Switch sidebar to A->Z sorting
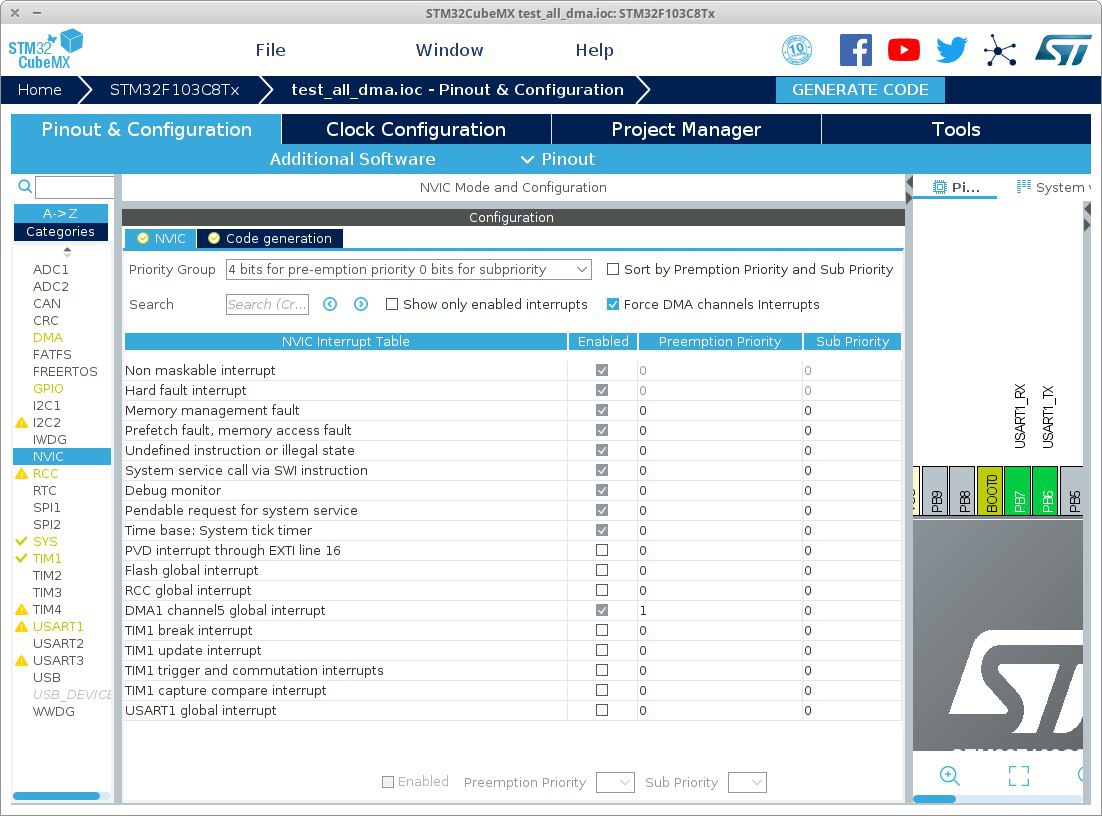 click(x=60, y=214)
